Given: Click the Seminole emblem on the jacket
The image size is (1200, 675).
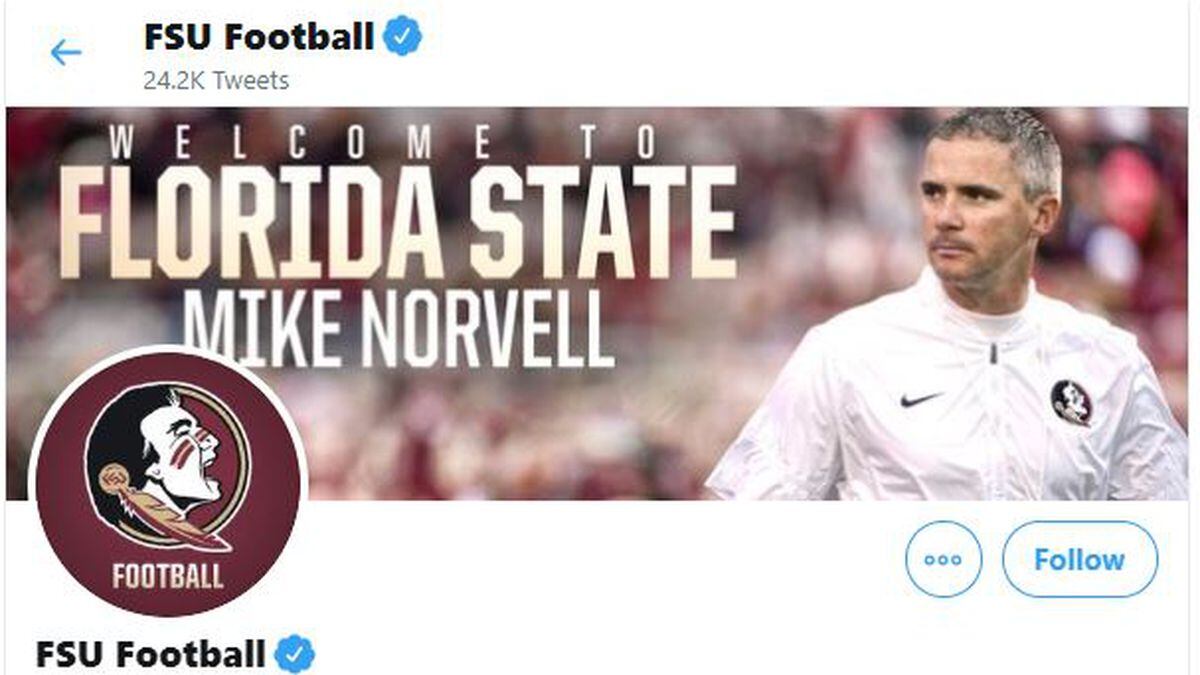Looking at the screenshot, I should [x=1071, y=401].
